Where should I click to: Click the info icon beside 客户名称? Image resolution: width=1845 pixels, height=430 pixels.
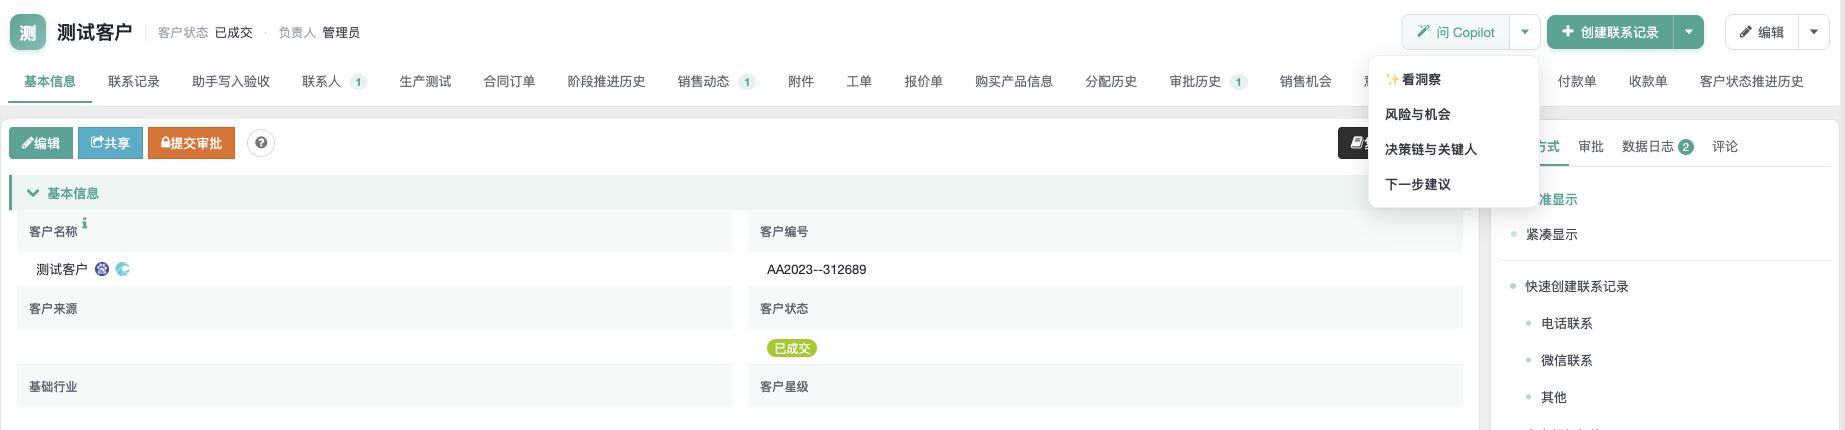[x=85, y=223]
